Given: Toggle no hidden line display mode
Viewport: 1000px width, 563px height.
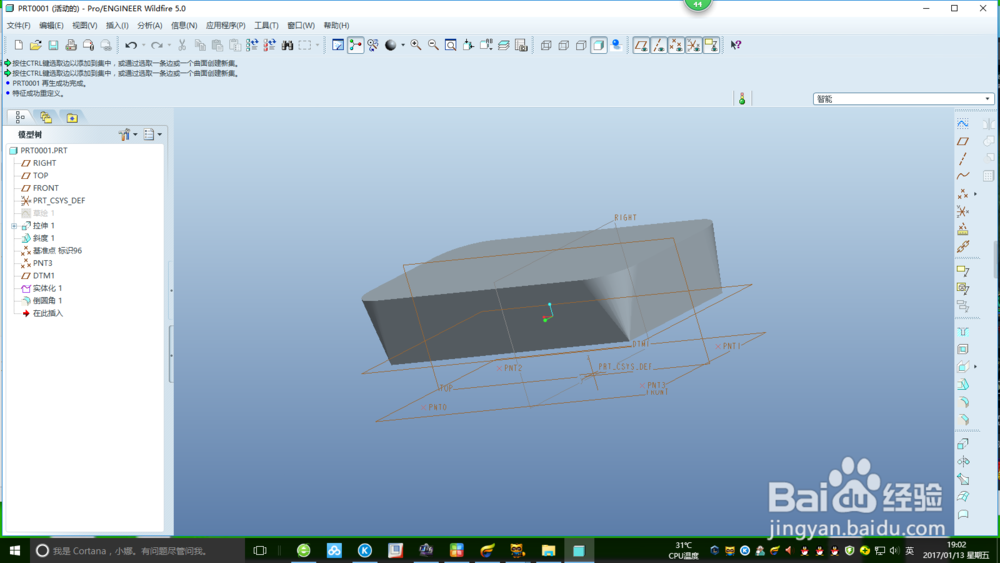Looking at the screenshot, I should point(581,45).
